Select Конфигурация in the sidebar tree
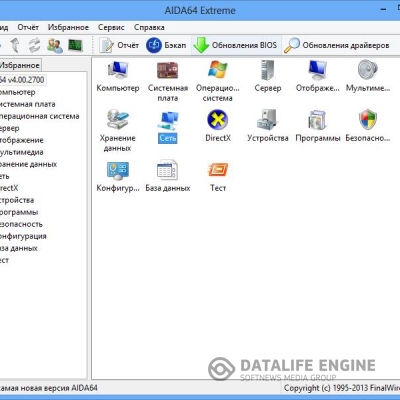 (23, 236)
